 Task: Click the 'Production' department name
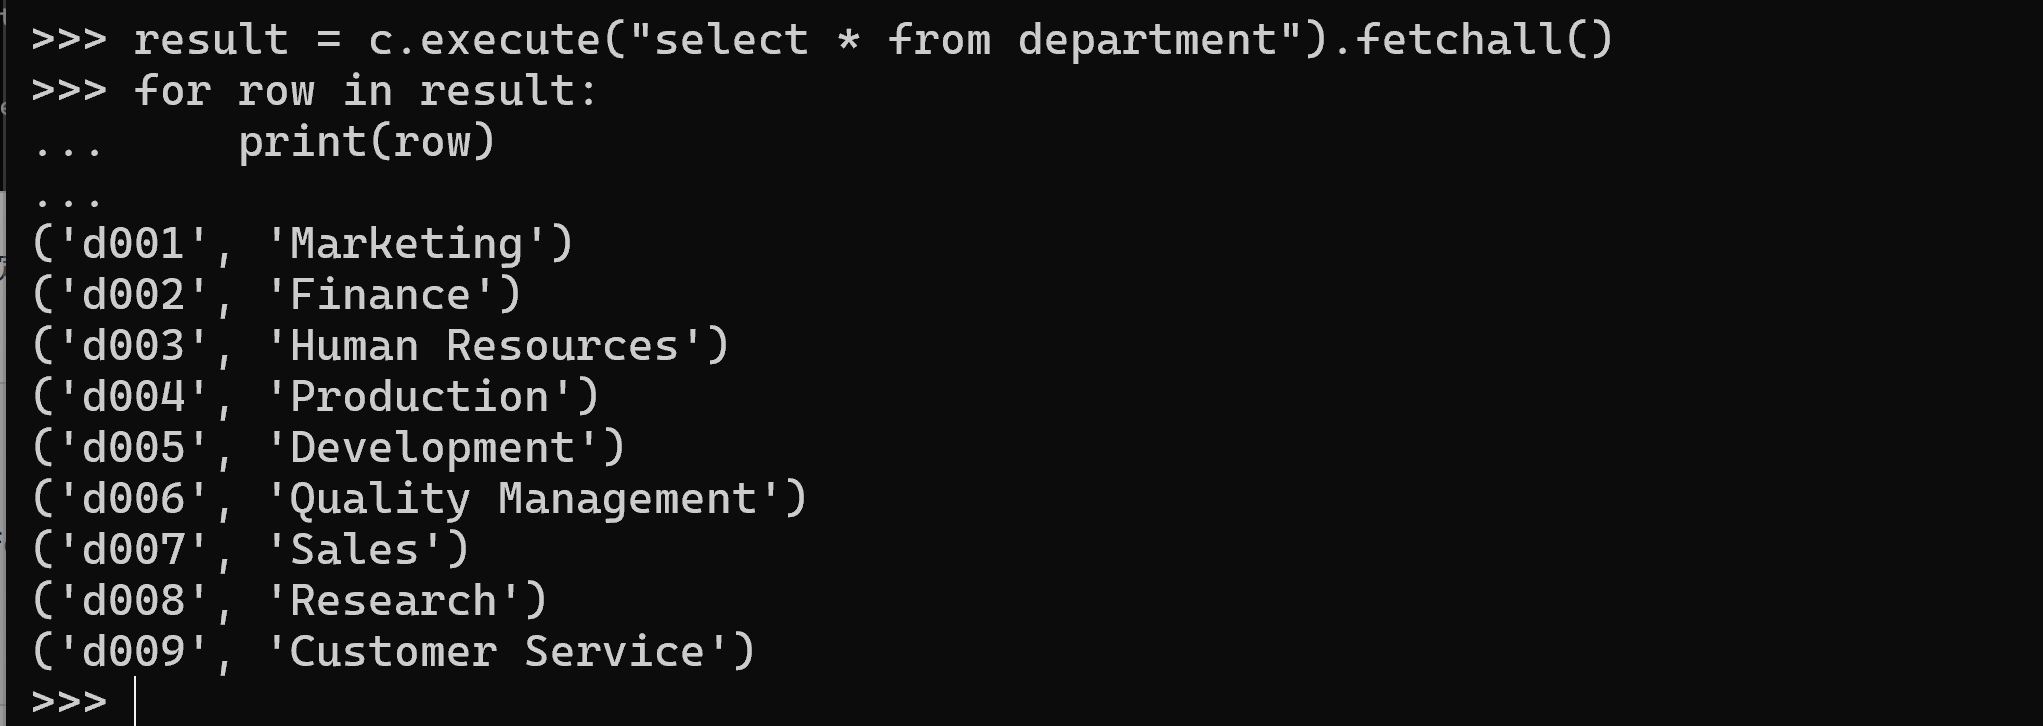point(419,397)
